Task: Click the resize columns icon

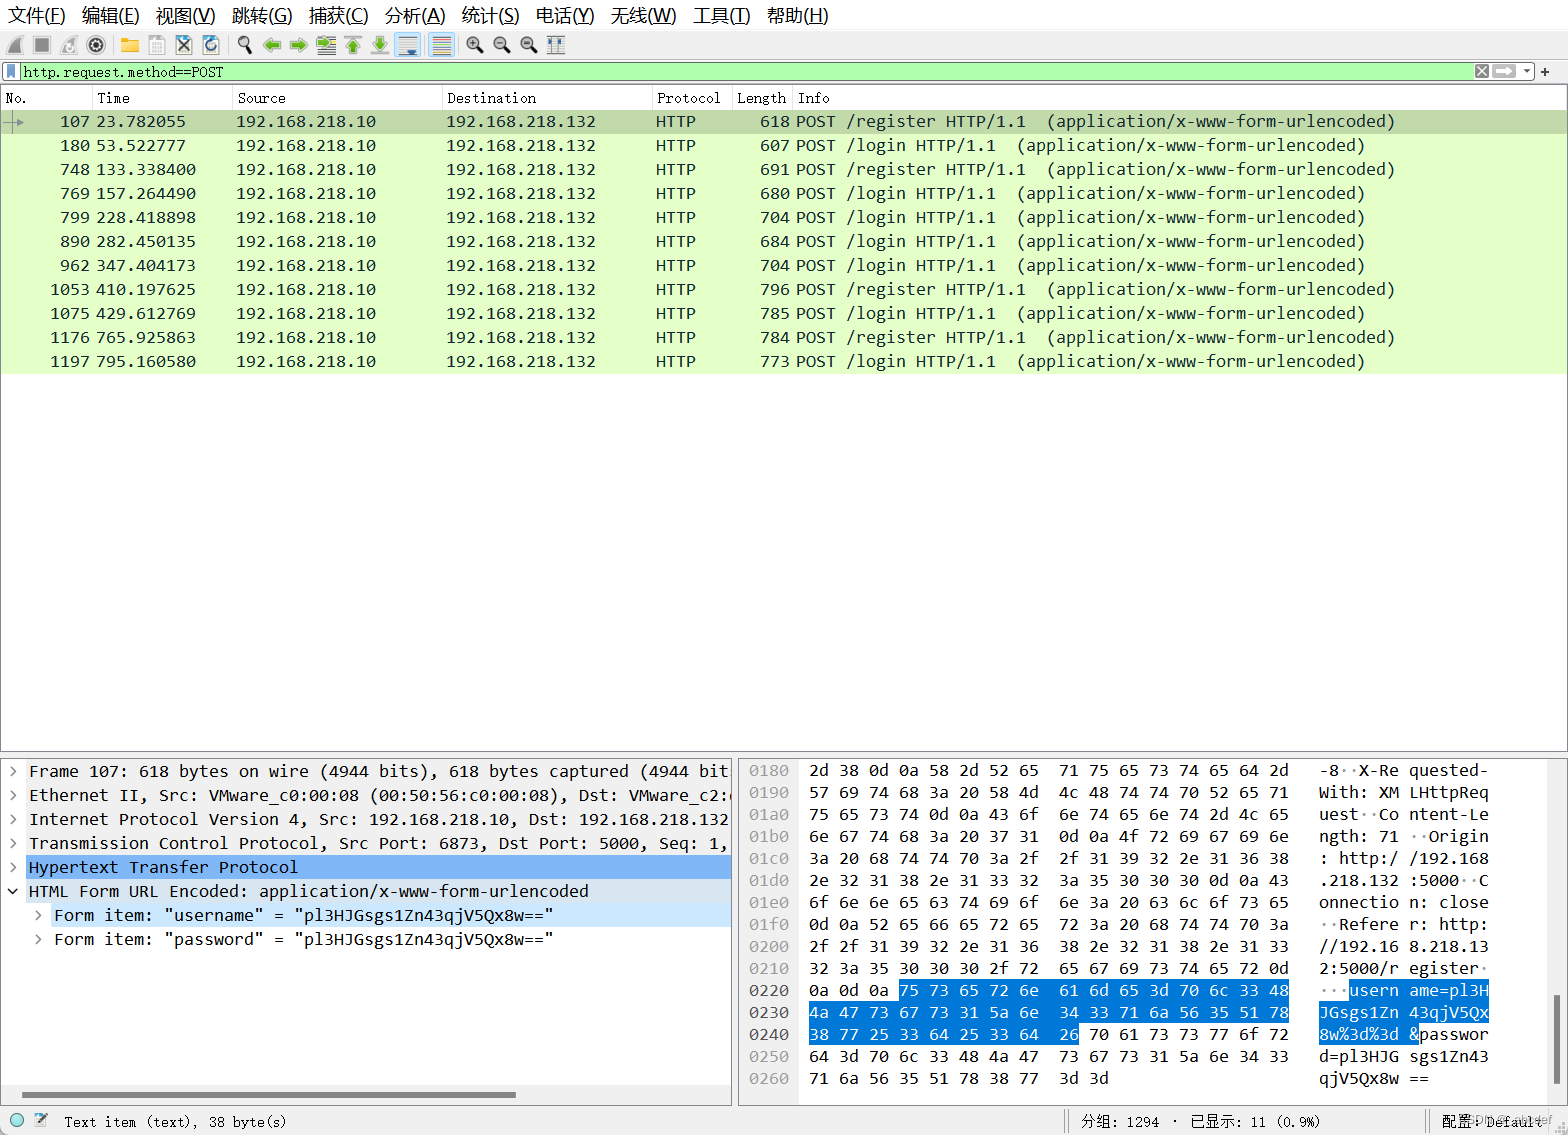Action: tap(556, 45)
